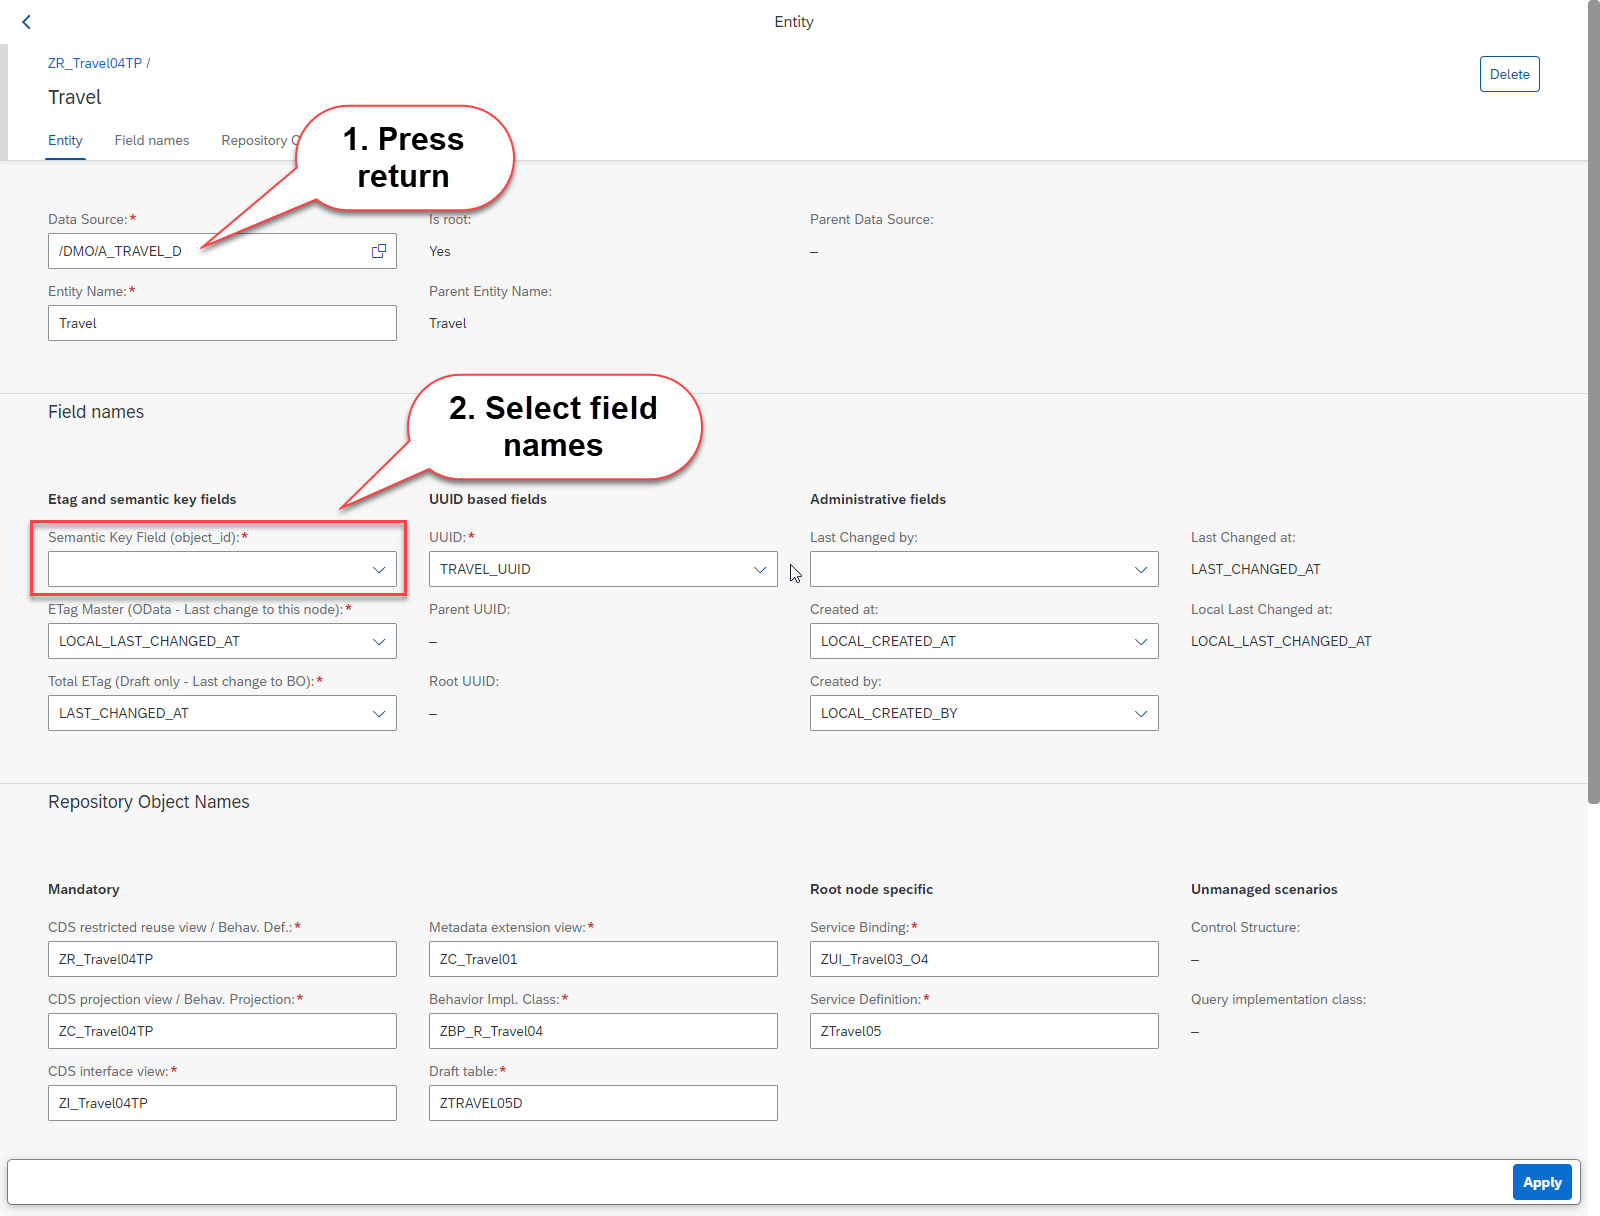The height and width of the screenshot is (1216, 1600).
Task: Click the message input bar beside Apply
Action: pos(760,1182)
